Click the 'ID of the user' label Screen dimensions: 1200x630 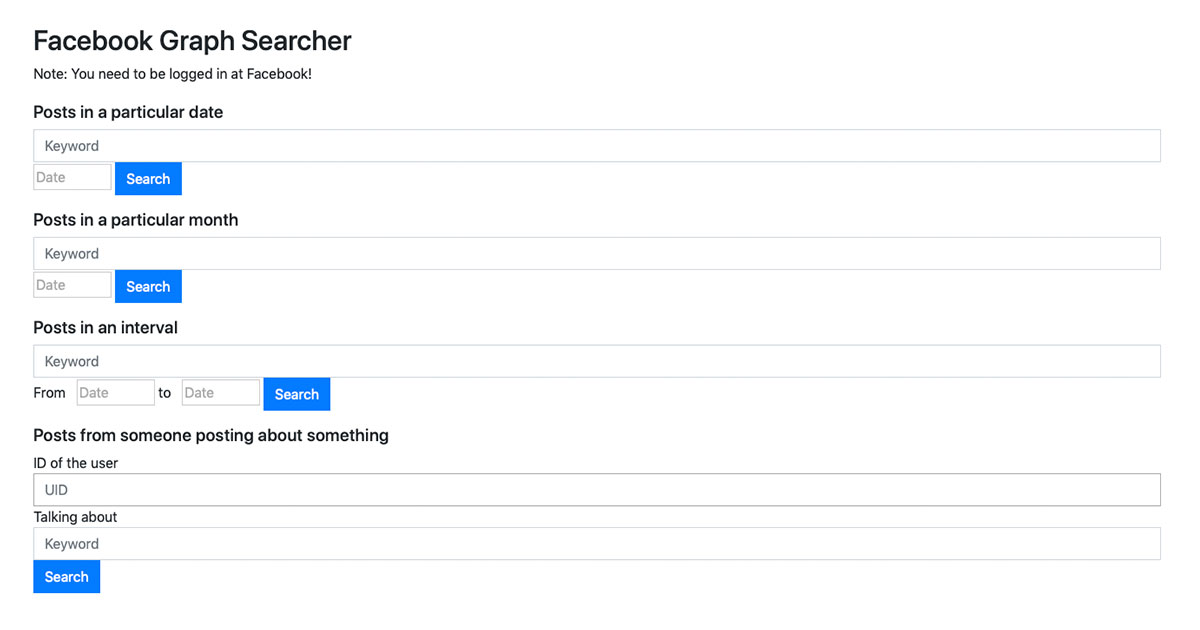tap(76, 463)
